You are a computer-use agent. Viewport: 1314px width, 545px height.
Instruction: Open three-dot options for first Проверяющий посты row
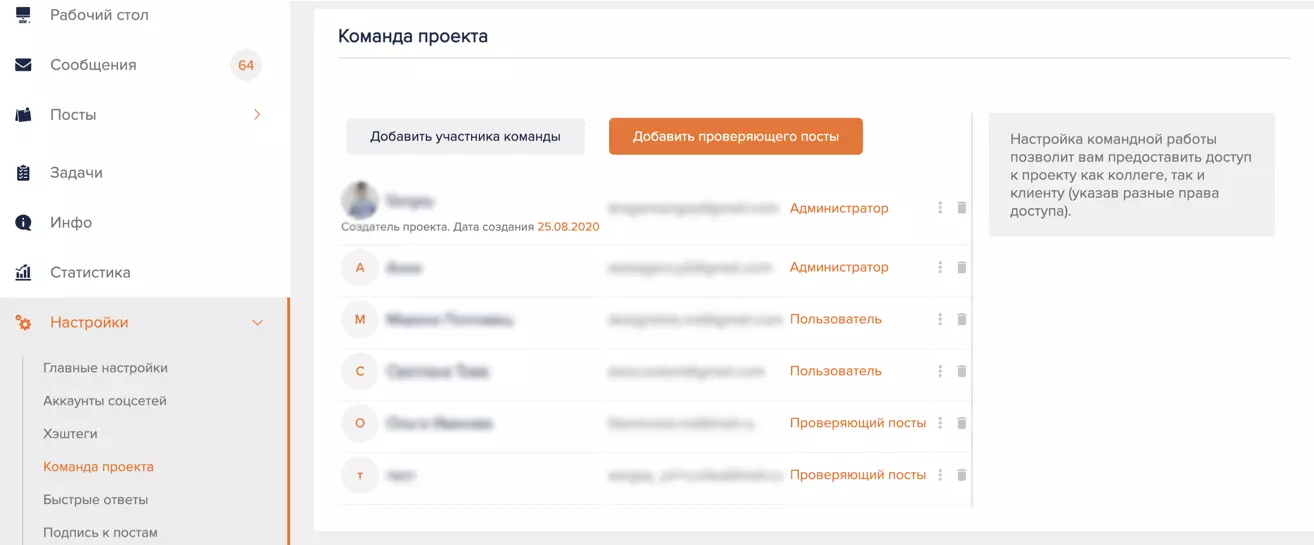pyautogui.click(x=940, y=424)
